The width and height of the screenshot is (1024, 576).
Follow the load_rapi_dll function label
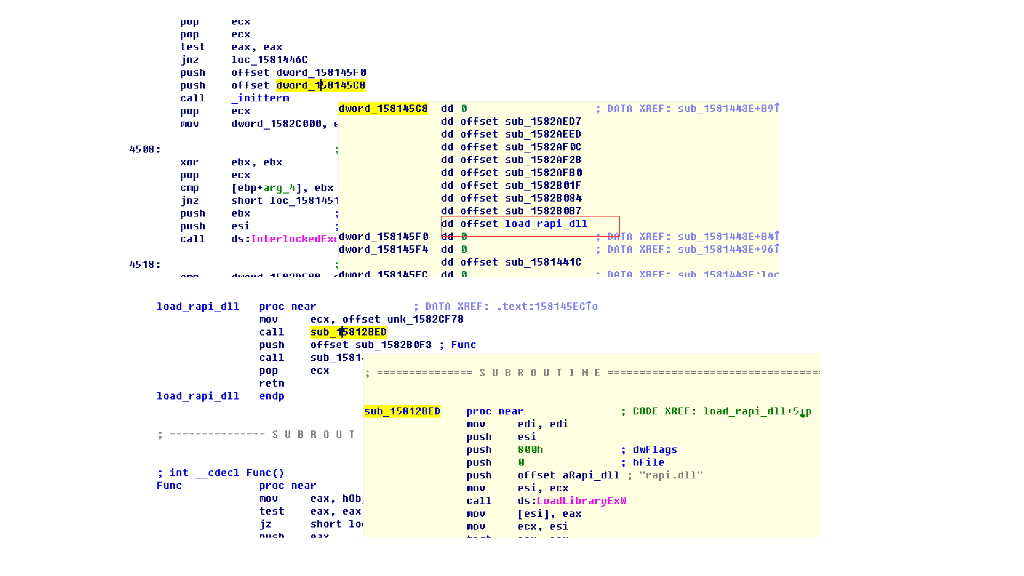[x=196, y=306]
